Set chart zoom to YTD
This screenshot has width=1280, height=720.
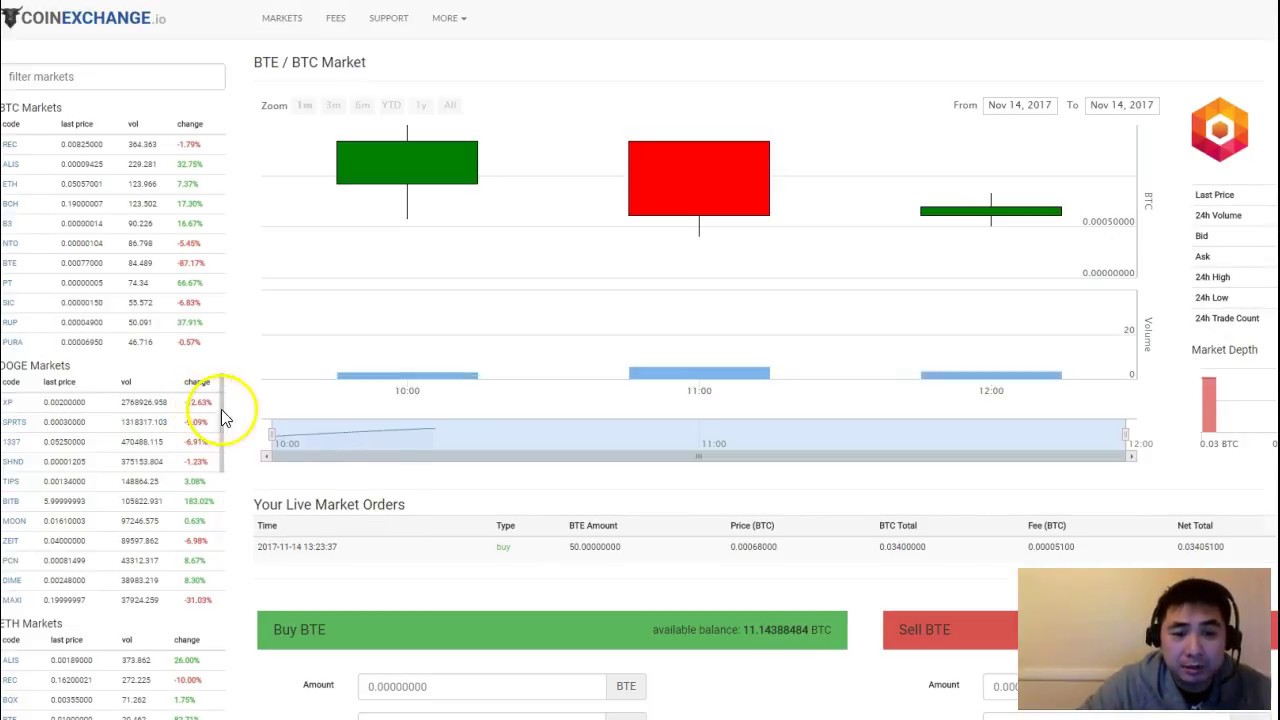(x=391, y=105)
